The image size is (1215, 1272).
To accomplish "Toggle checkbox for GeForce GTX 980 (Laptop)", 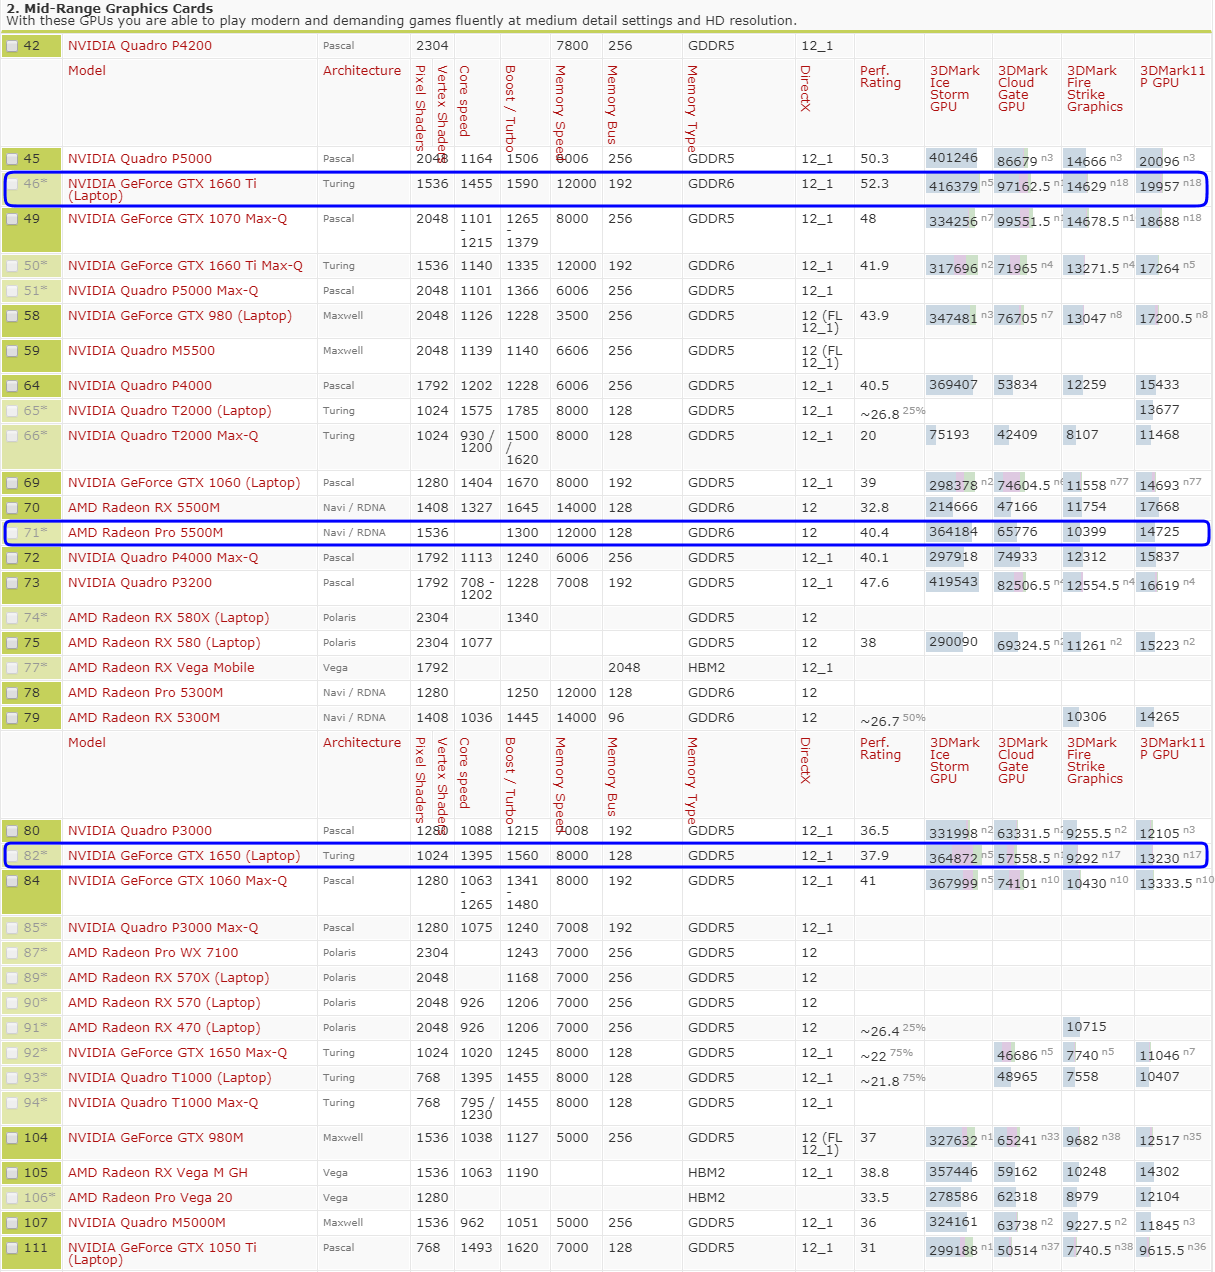I will pyautogui.click(x=12, y=316).
